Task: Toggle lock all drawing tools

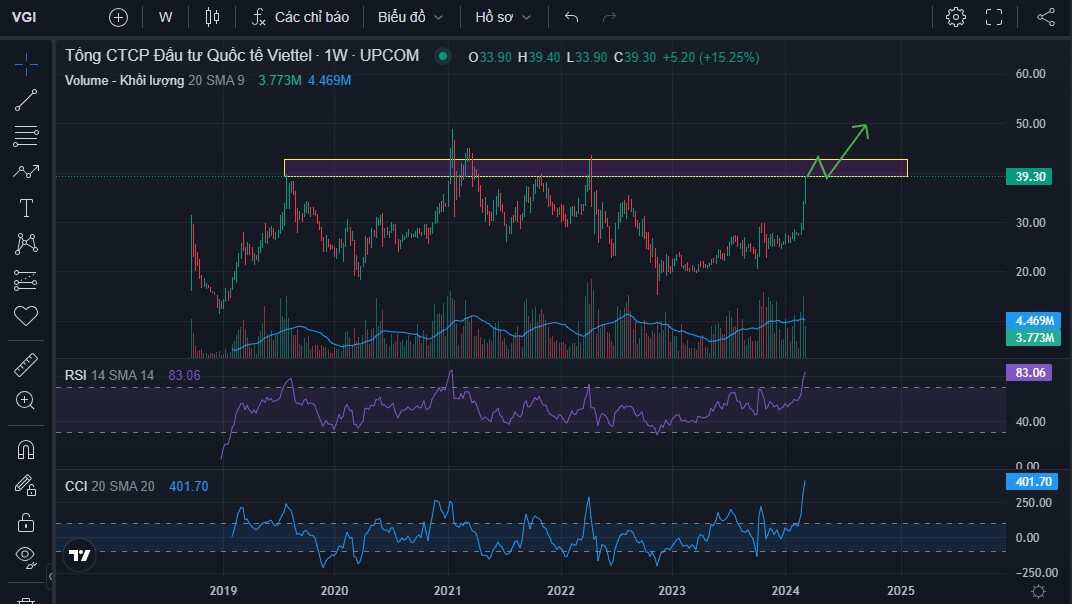Action: click(26, 523)
